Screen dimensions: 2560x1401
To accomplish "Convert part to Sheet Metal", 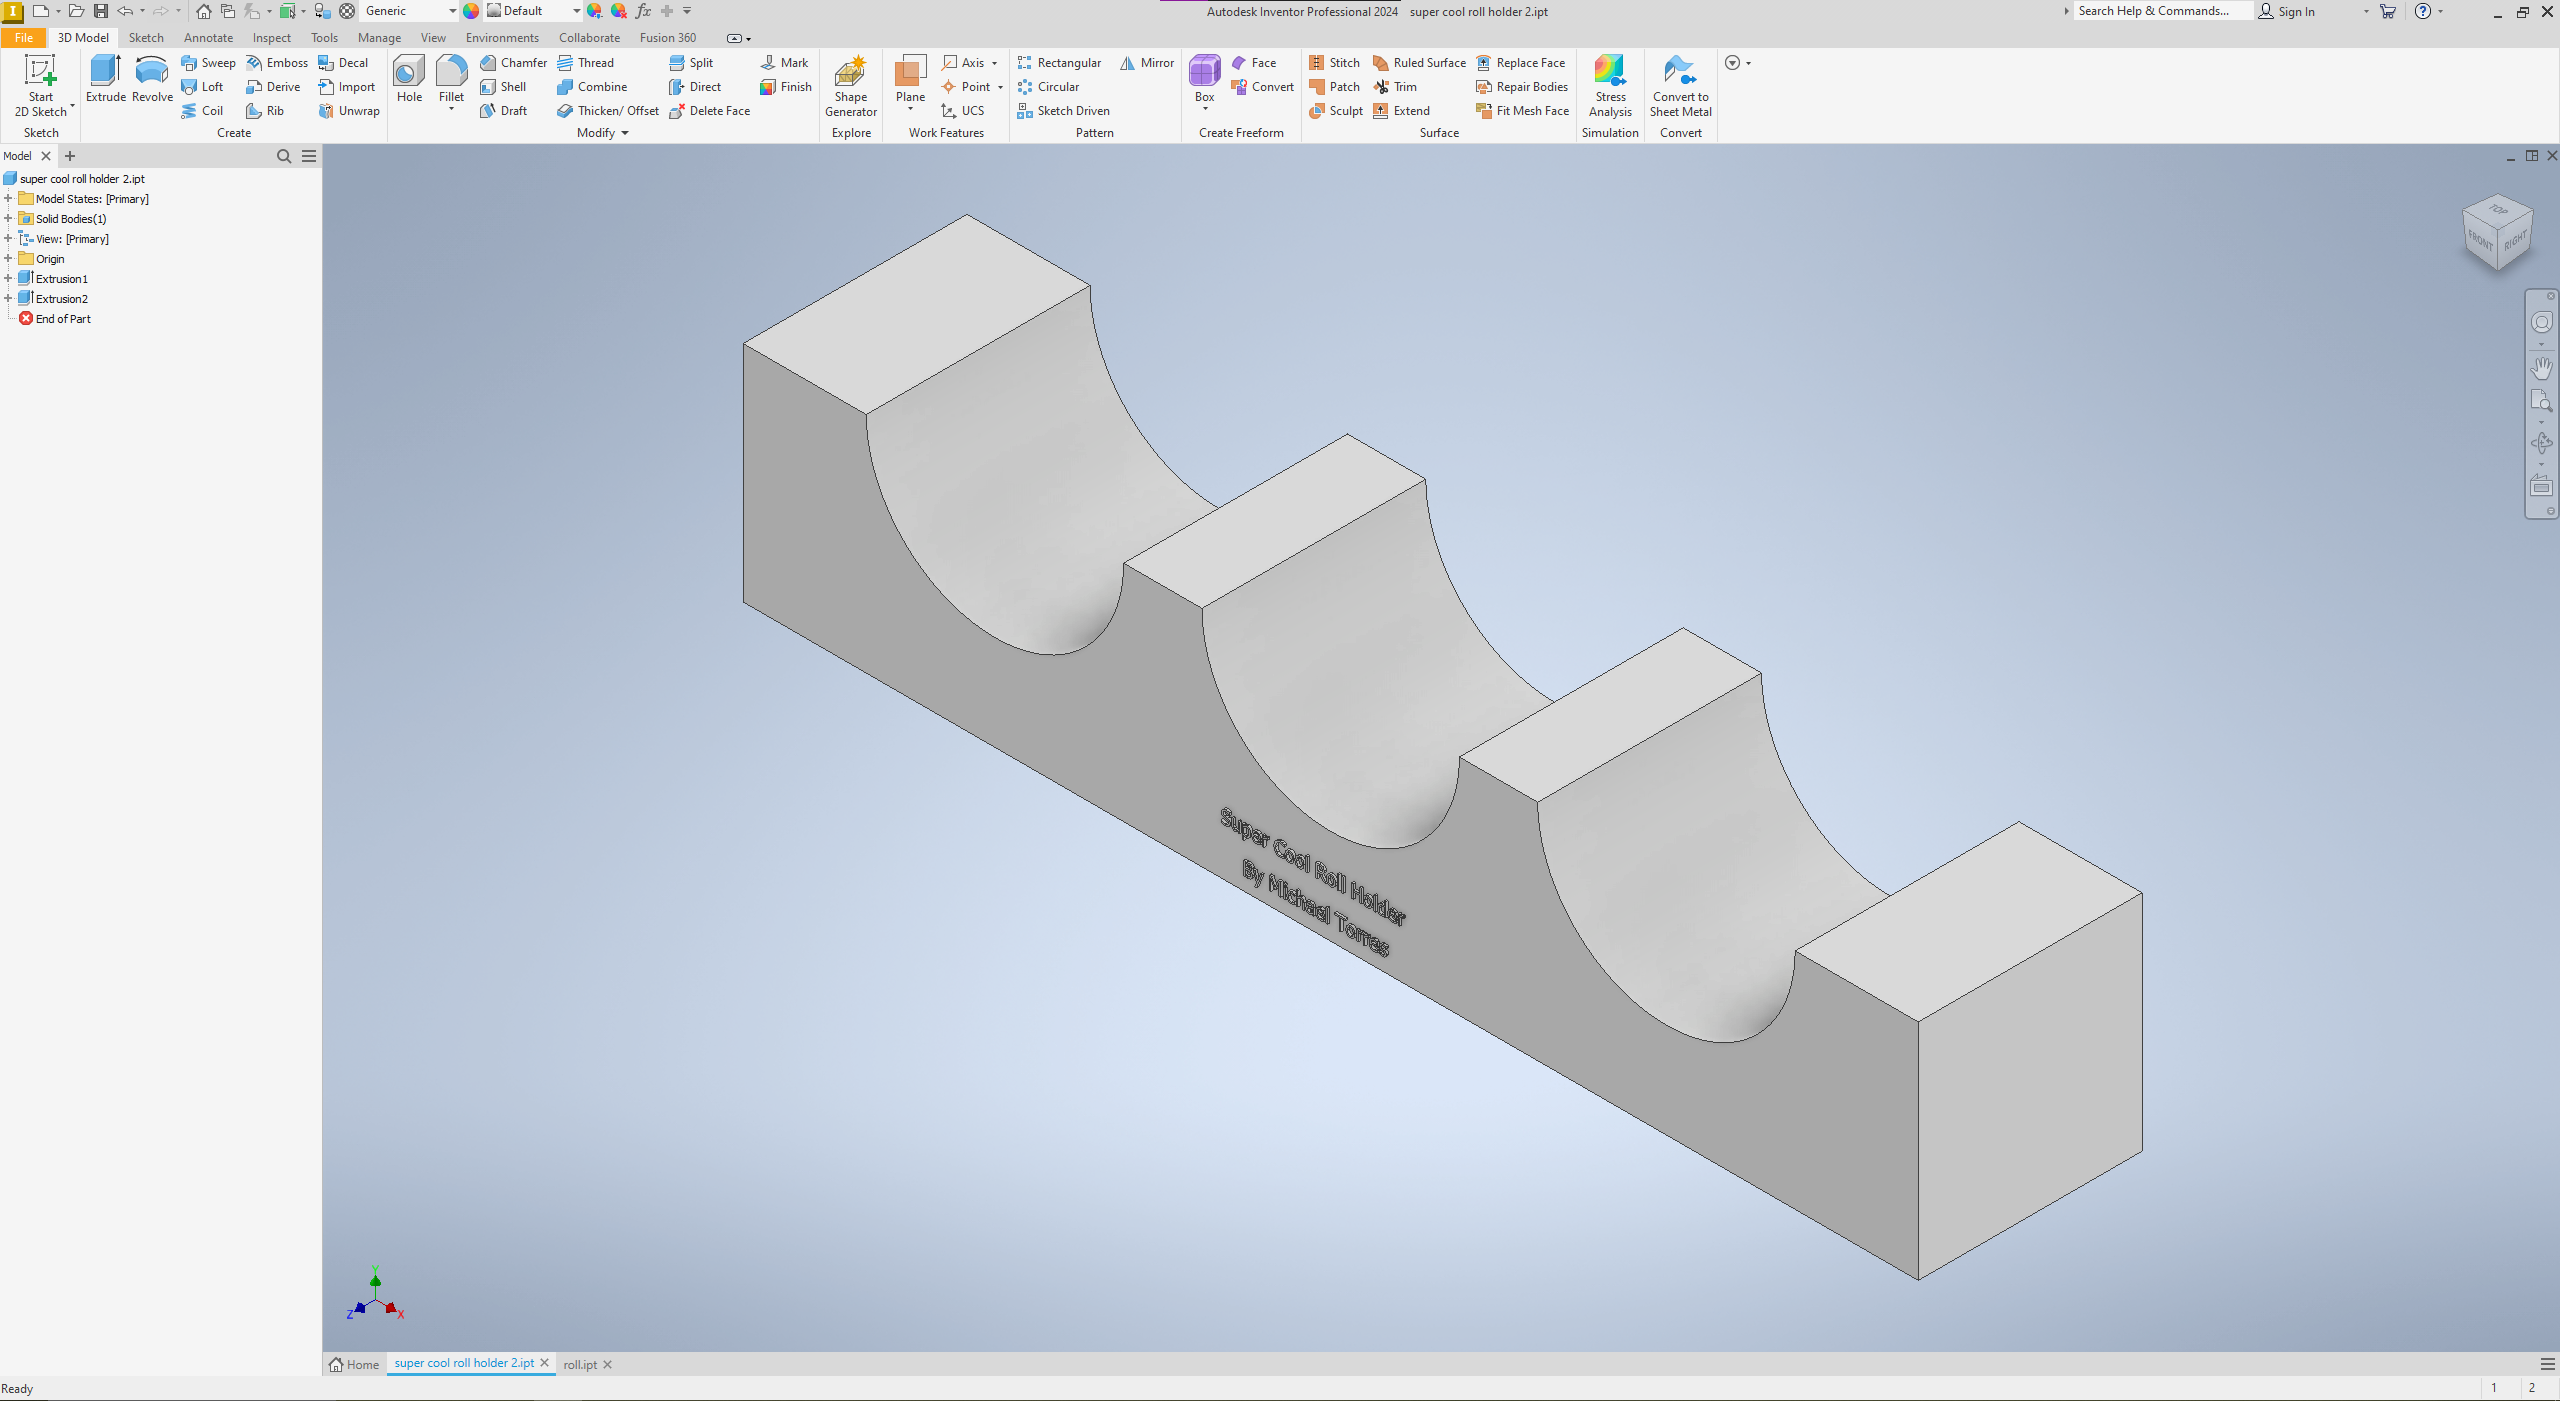I will coord(1680,86).
